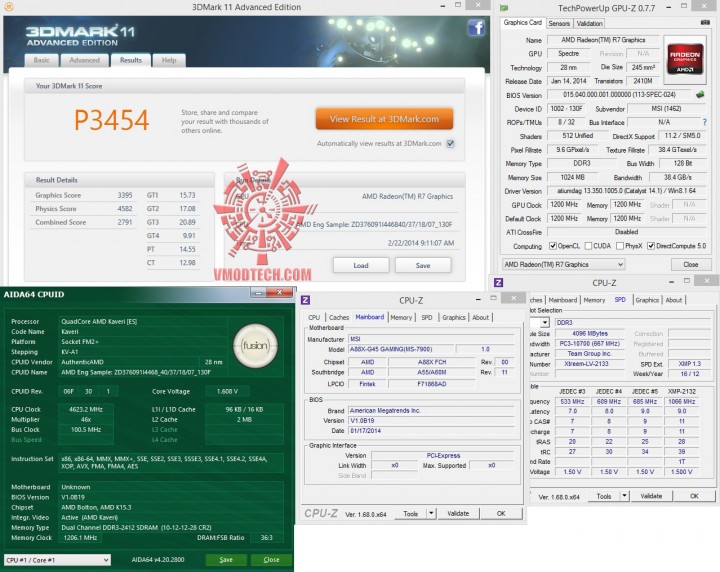Click the Radeon Graphics logo in GPU-Z
The height and width of the screenshot is (572, 720).
click(x=685, y=59)
